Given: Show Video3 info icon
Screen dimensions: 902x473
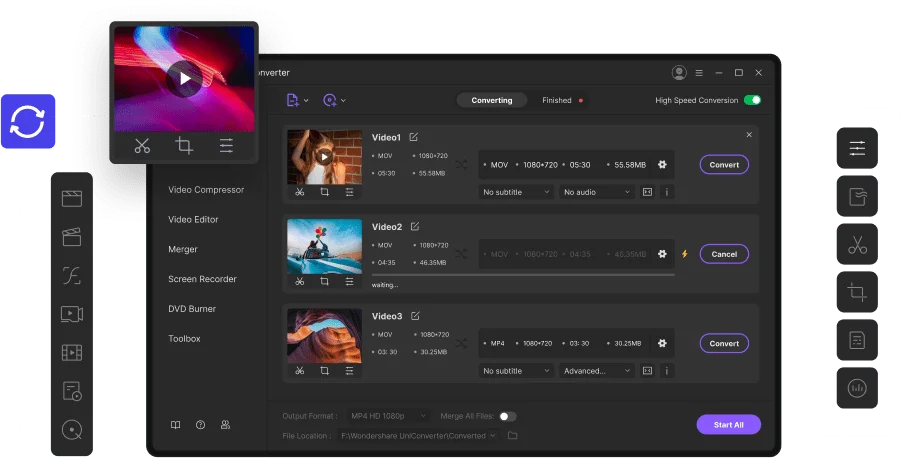Looking at the screenshot, I should (667, 371).
